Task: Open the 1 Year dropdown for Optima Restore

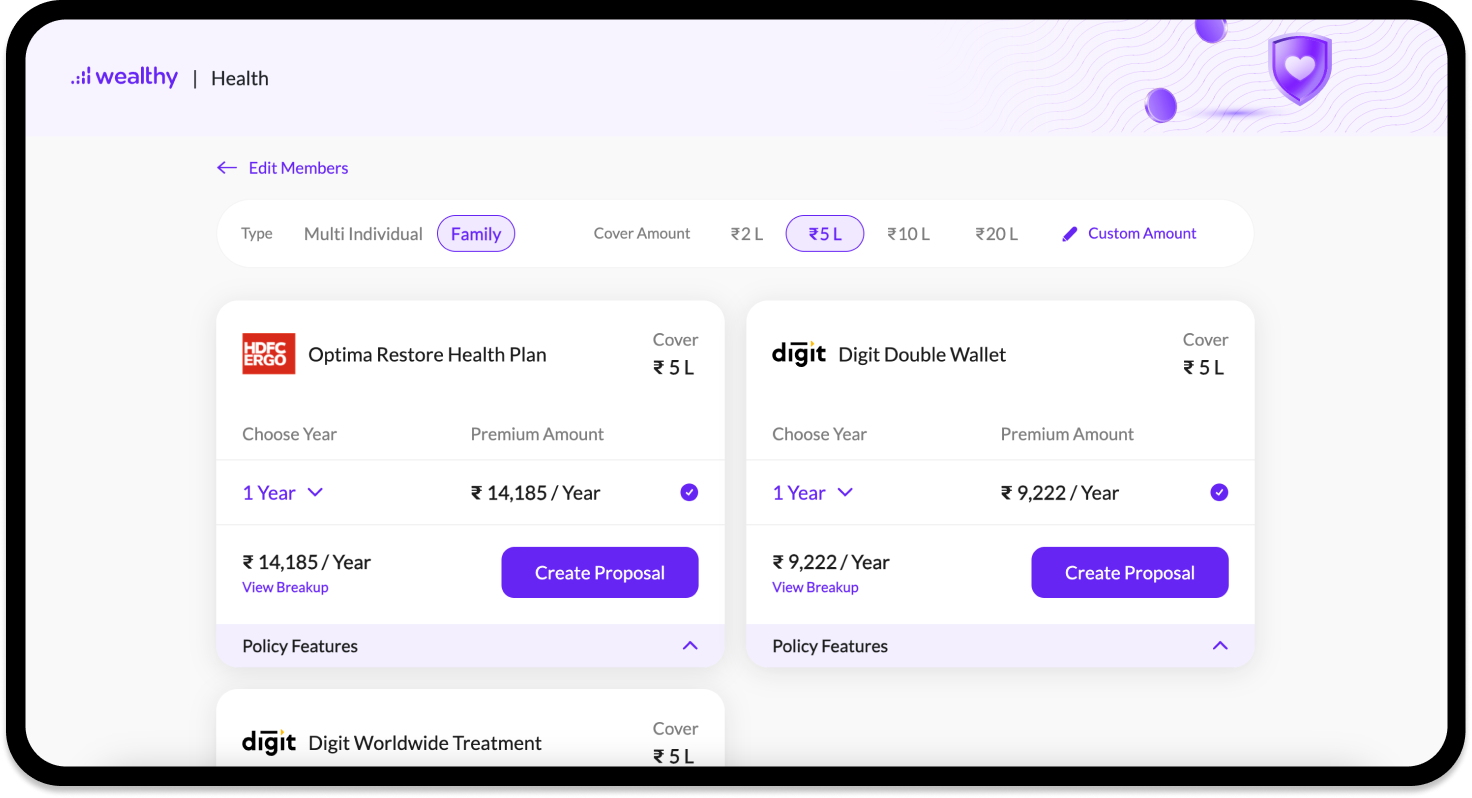Action: 283,492
